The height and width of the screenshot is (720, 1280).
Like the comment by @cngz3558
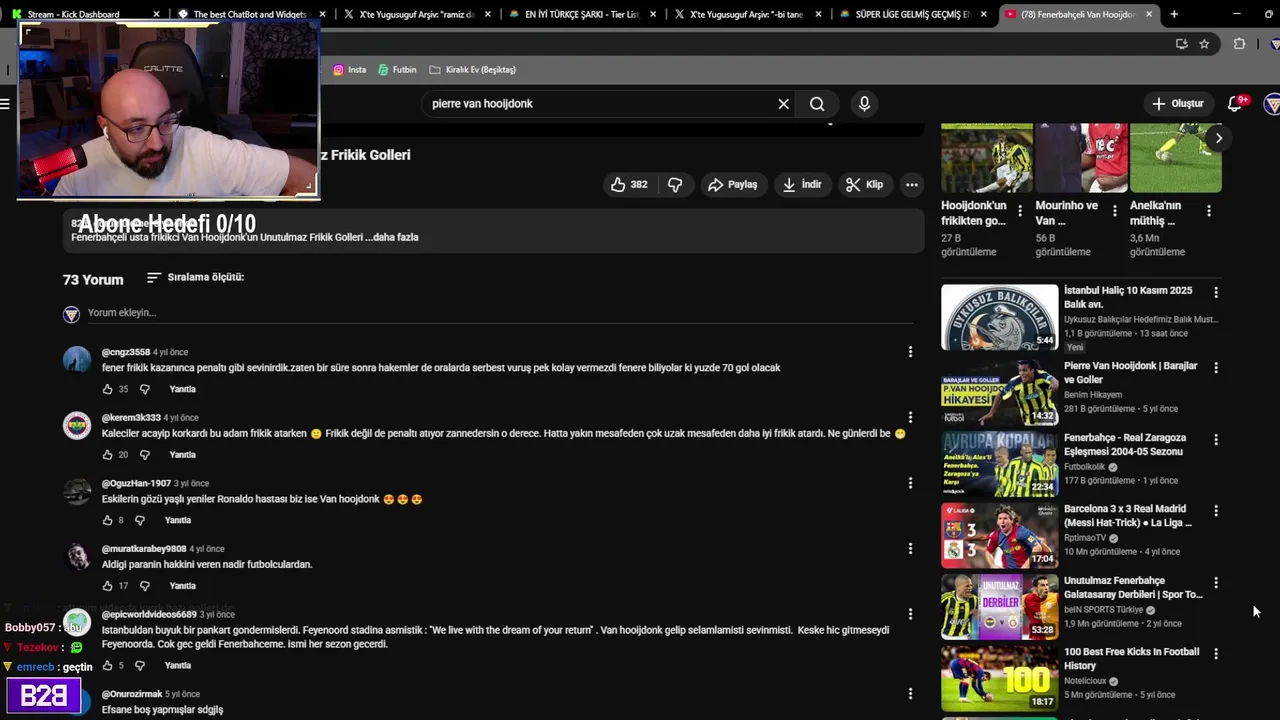pos(108,389)
